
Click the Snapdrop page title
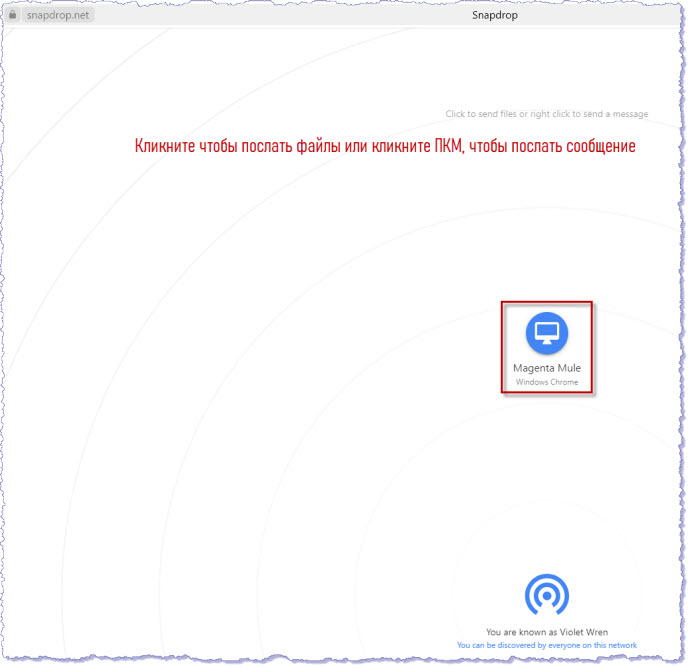tap(495, 15)
